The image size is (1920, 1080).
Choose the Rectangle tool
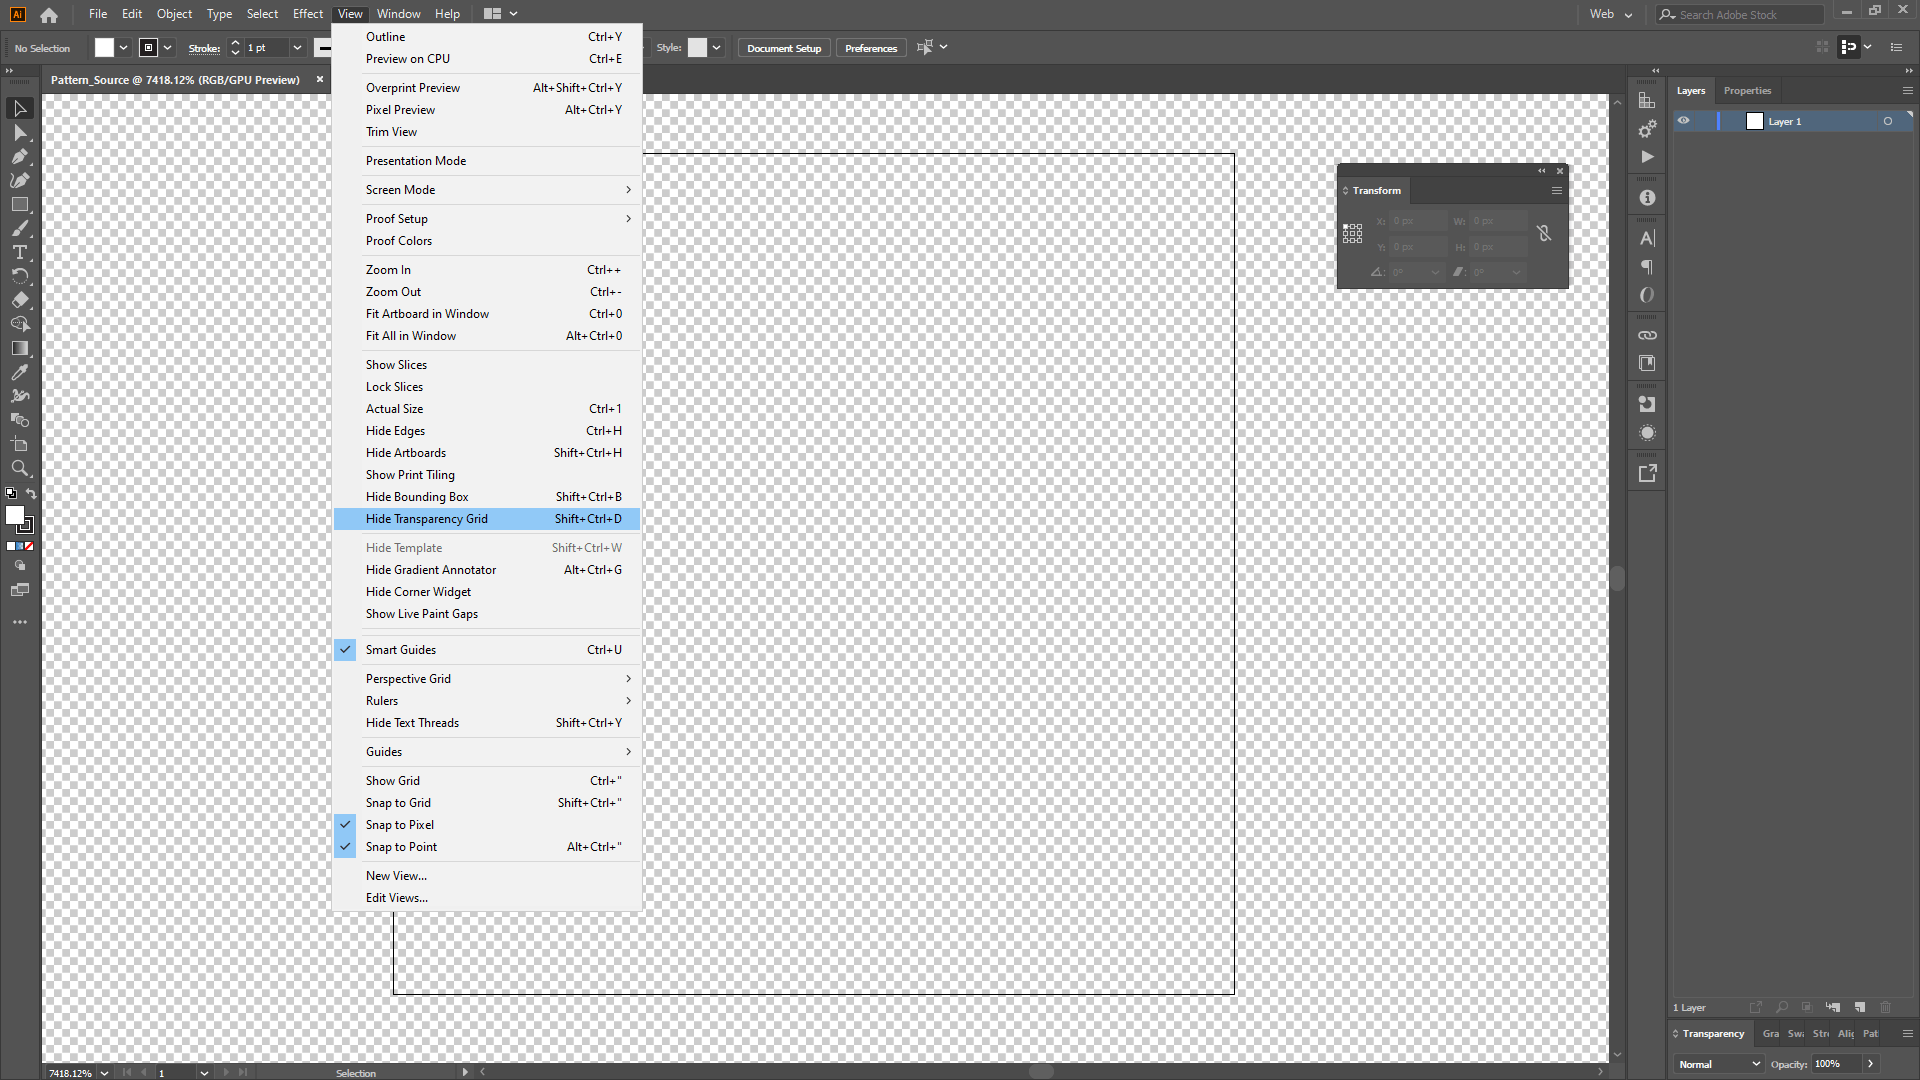(x=19, y=204)
